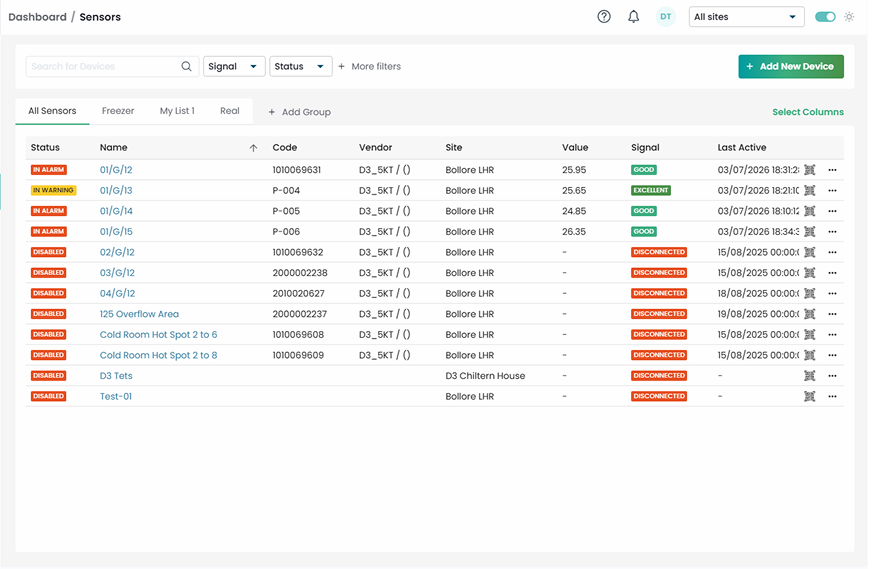Open QR code for sensor 02/G/12

coord(809,252)
